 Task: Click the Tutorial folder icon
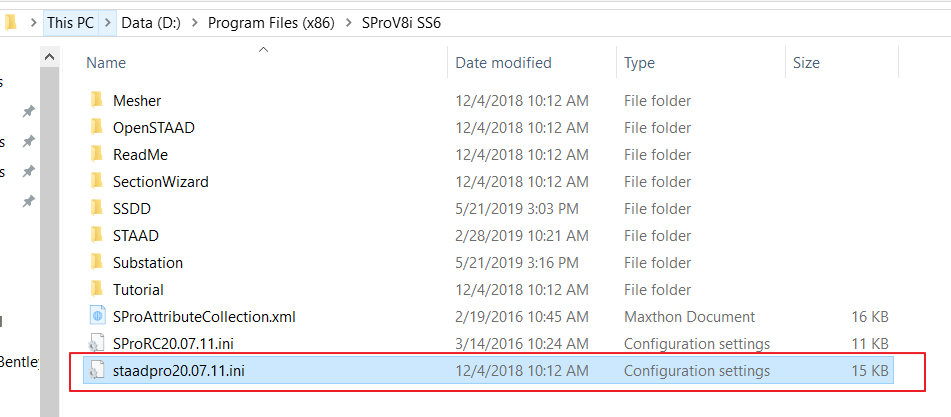pos(96,289)
